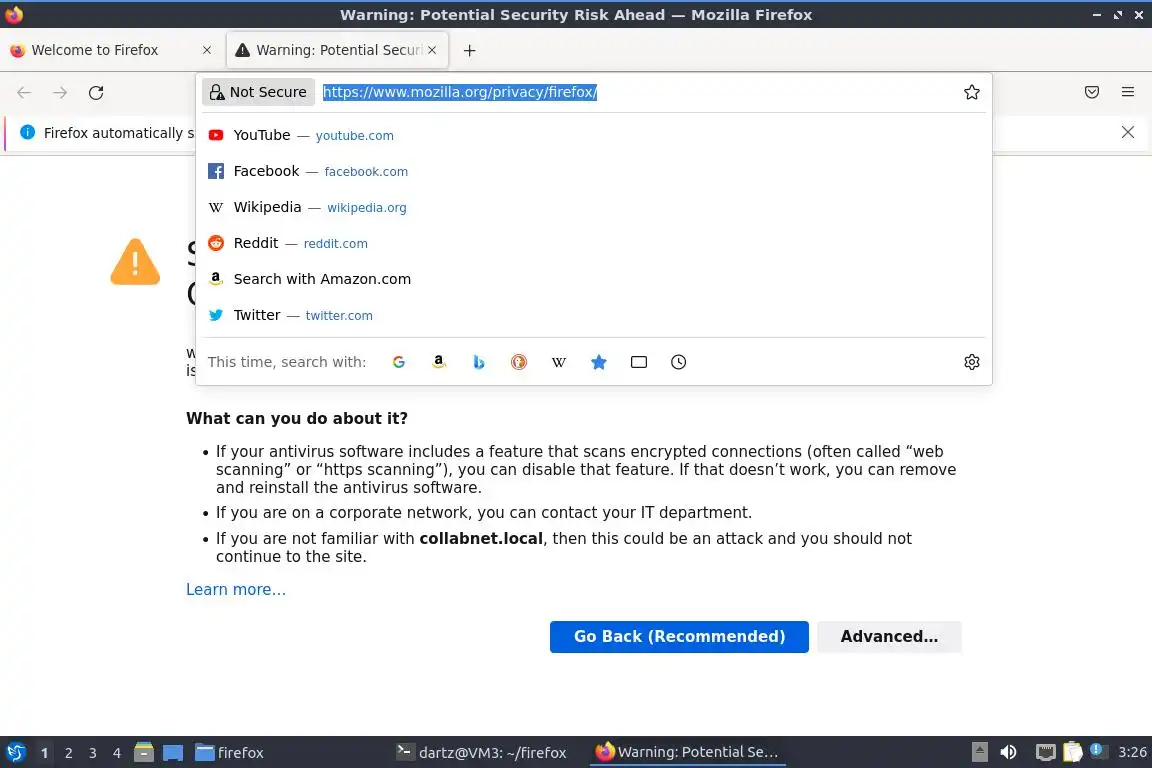The width and height of the screenshot is (1152, 768).
Task: Search with Wikipedia one-off icon
Action: (559, 362)
